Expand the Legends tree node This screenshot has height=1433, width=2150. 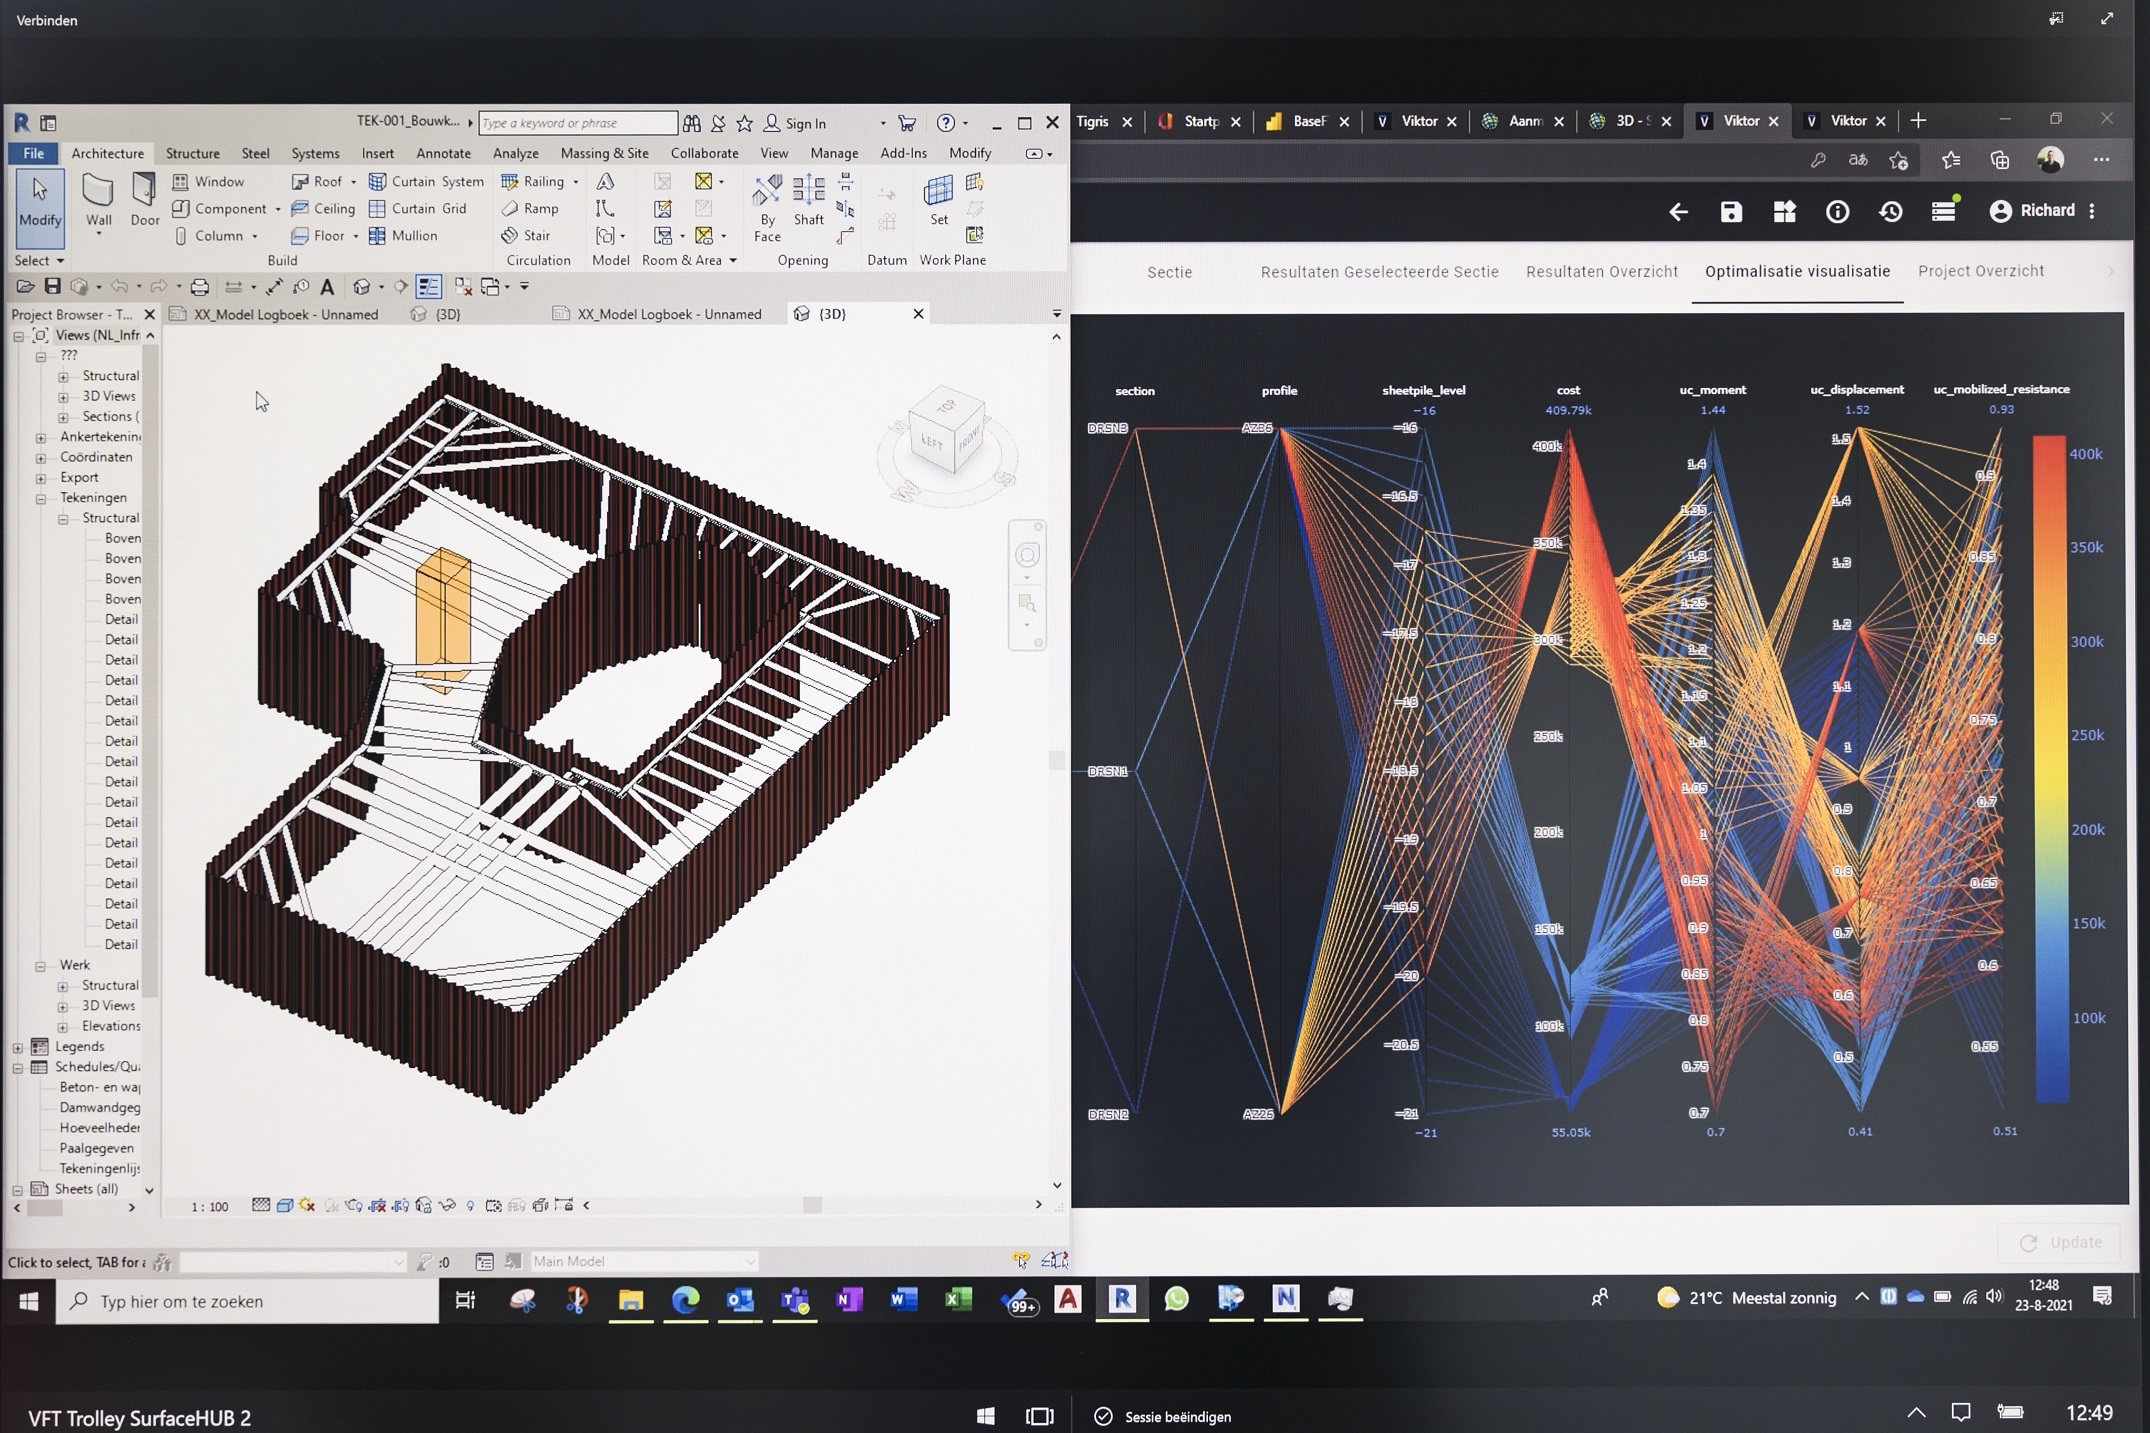pos(18,1047)
